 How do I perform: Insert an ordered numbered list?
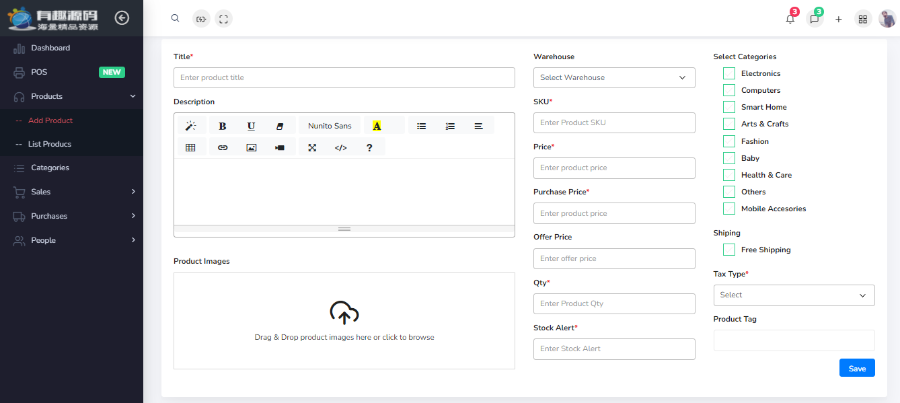[451, 126]
